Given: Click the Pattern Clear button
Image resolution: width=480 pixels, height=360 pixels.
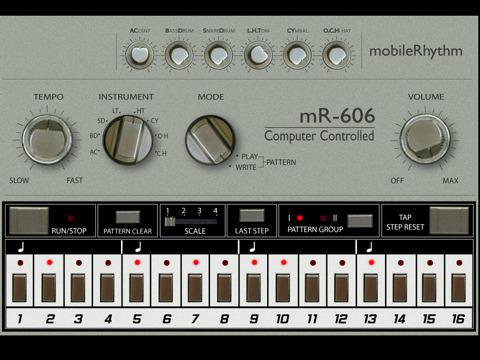Looking at the screenshot, I should (x=128, y=217).
